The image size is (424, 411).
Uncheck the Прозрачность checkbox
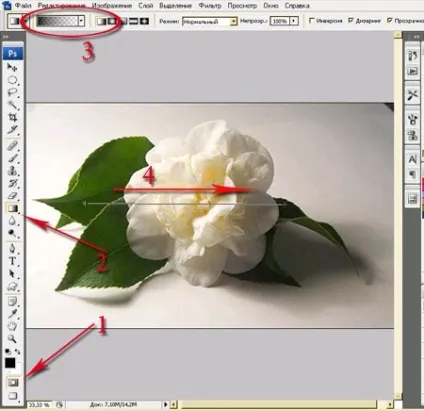click(x=389, y=21)
